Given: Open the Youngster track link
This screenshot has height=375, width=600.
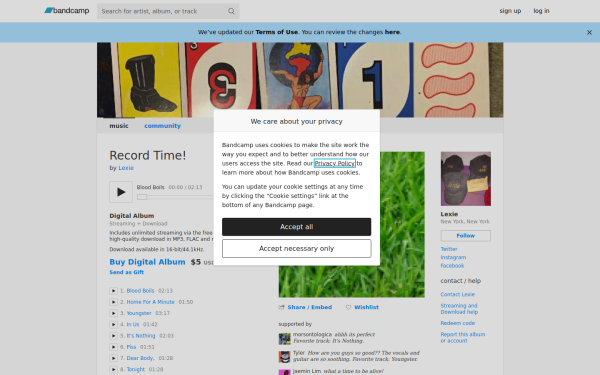Looking at the screenshot, I should pos(139,313).
